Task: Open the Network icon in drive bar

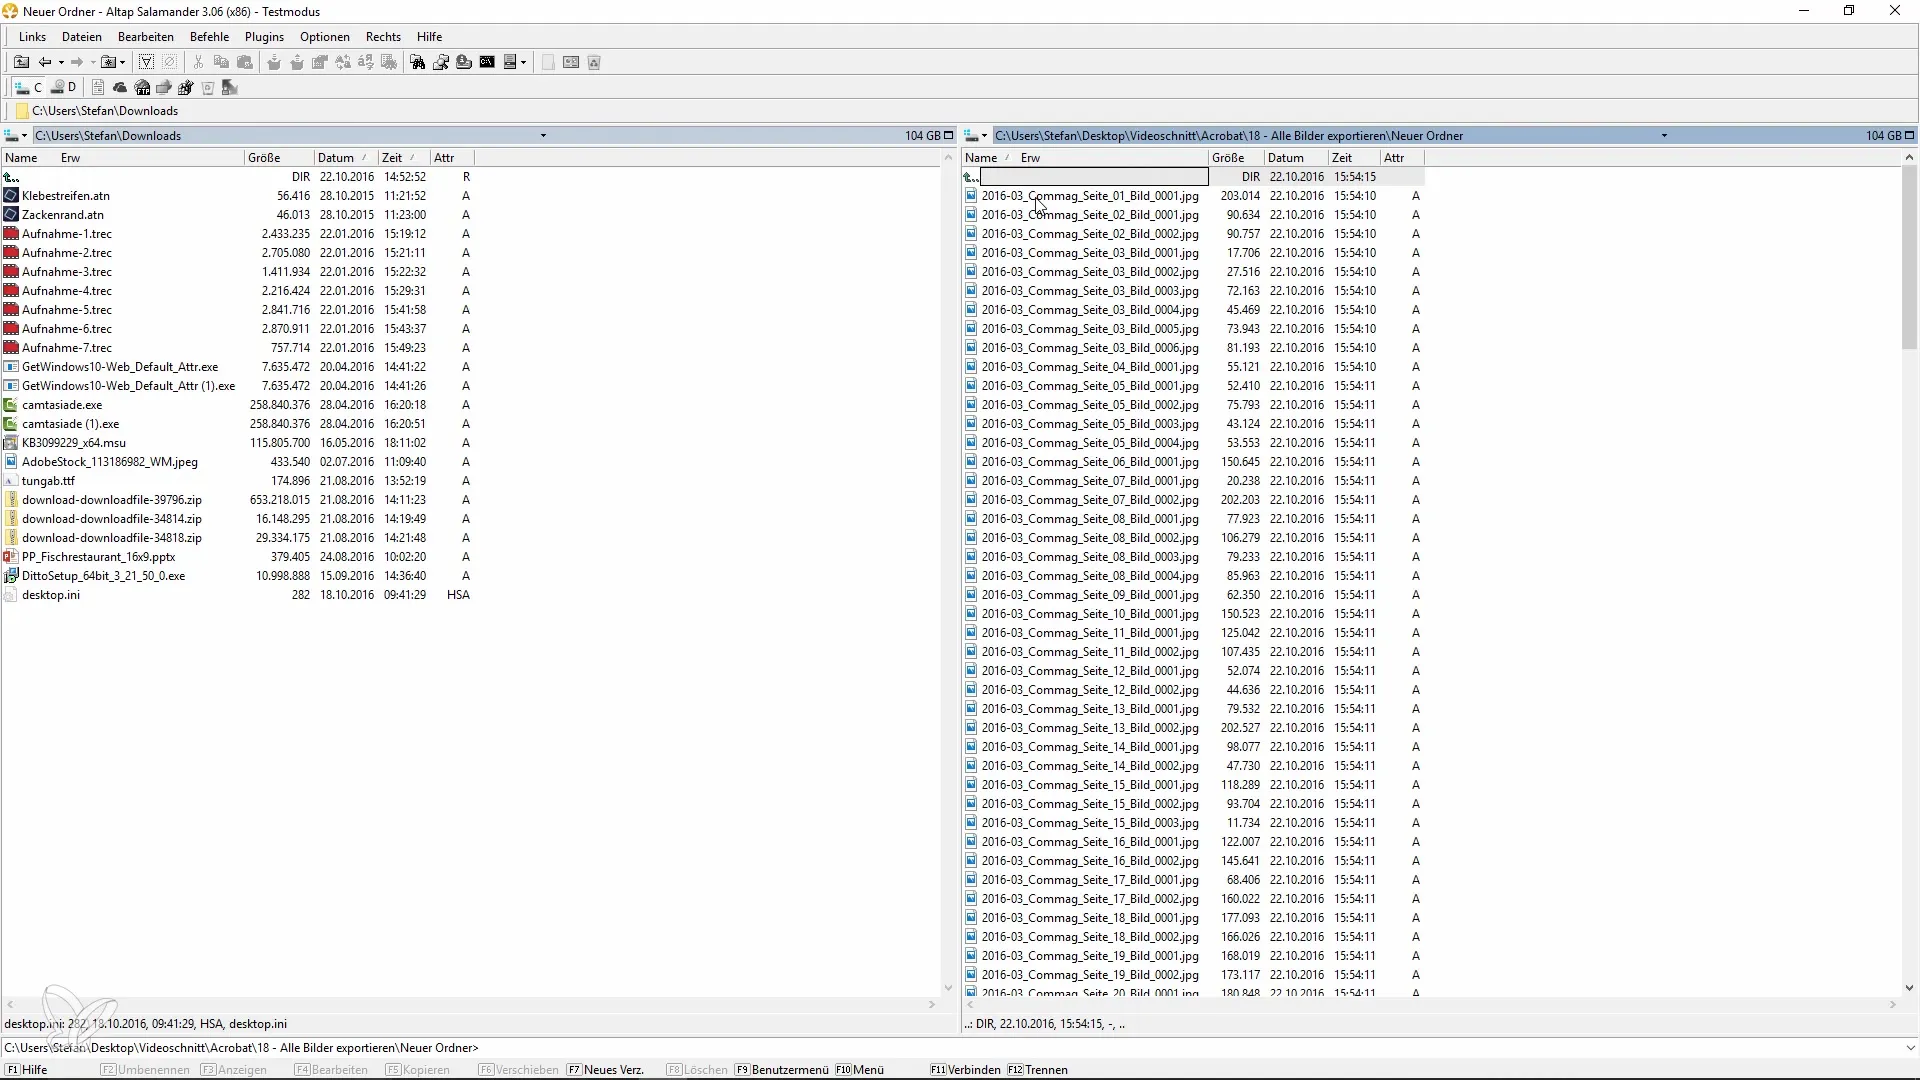Action: point(164,88)
